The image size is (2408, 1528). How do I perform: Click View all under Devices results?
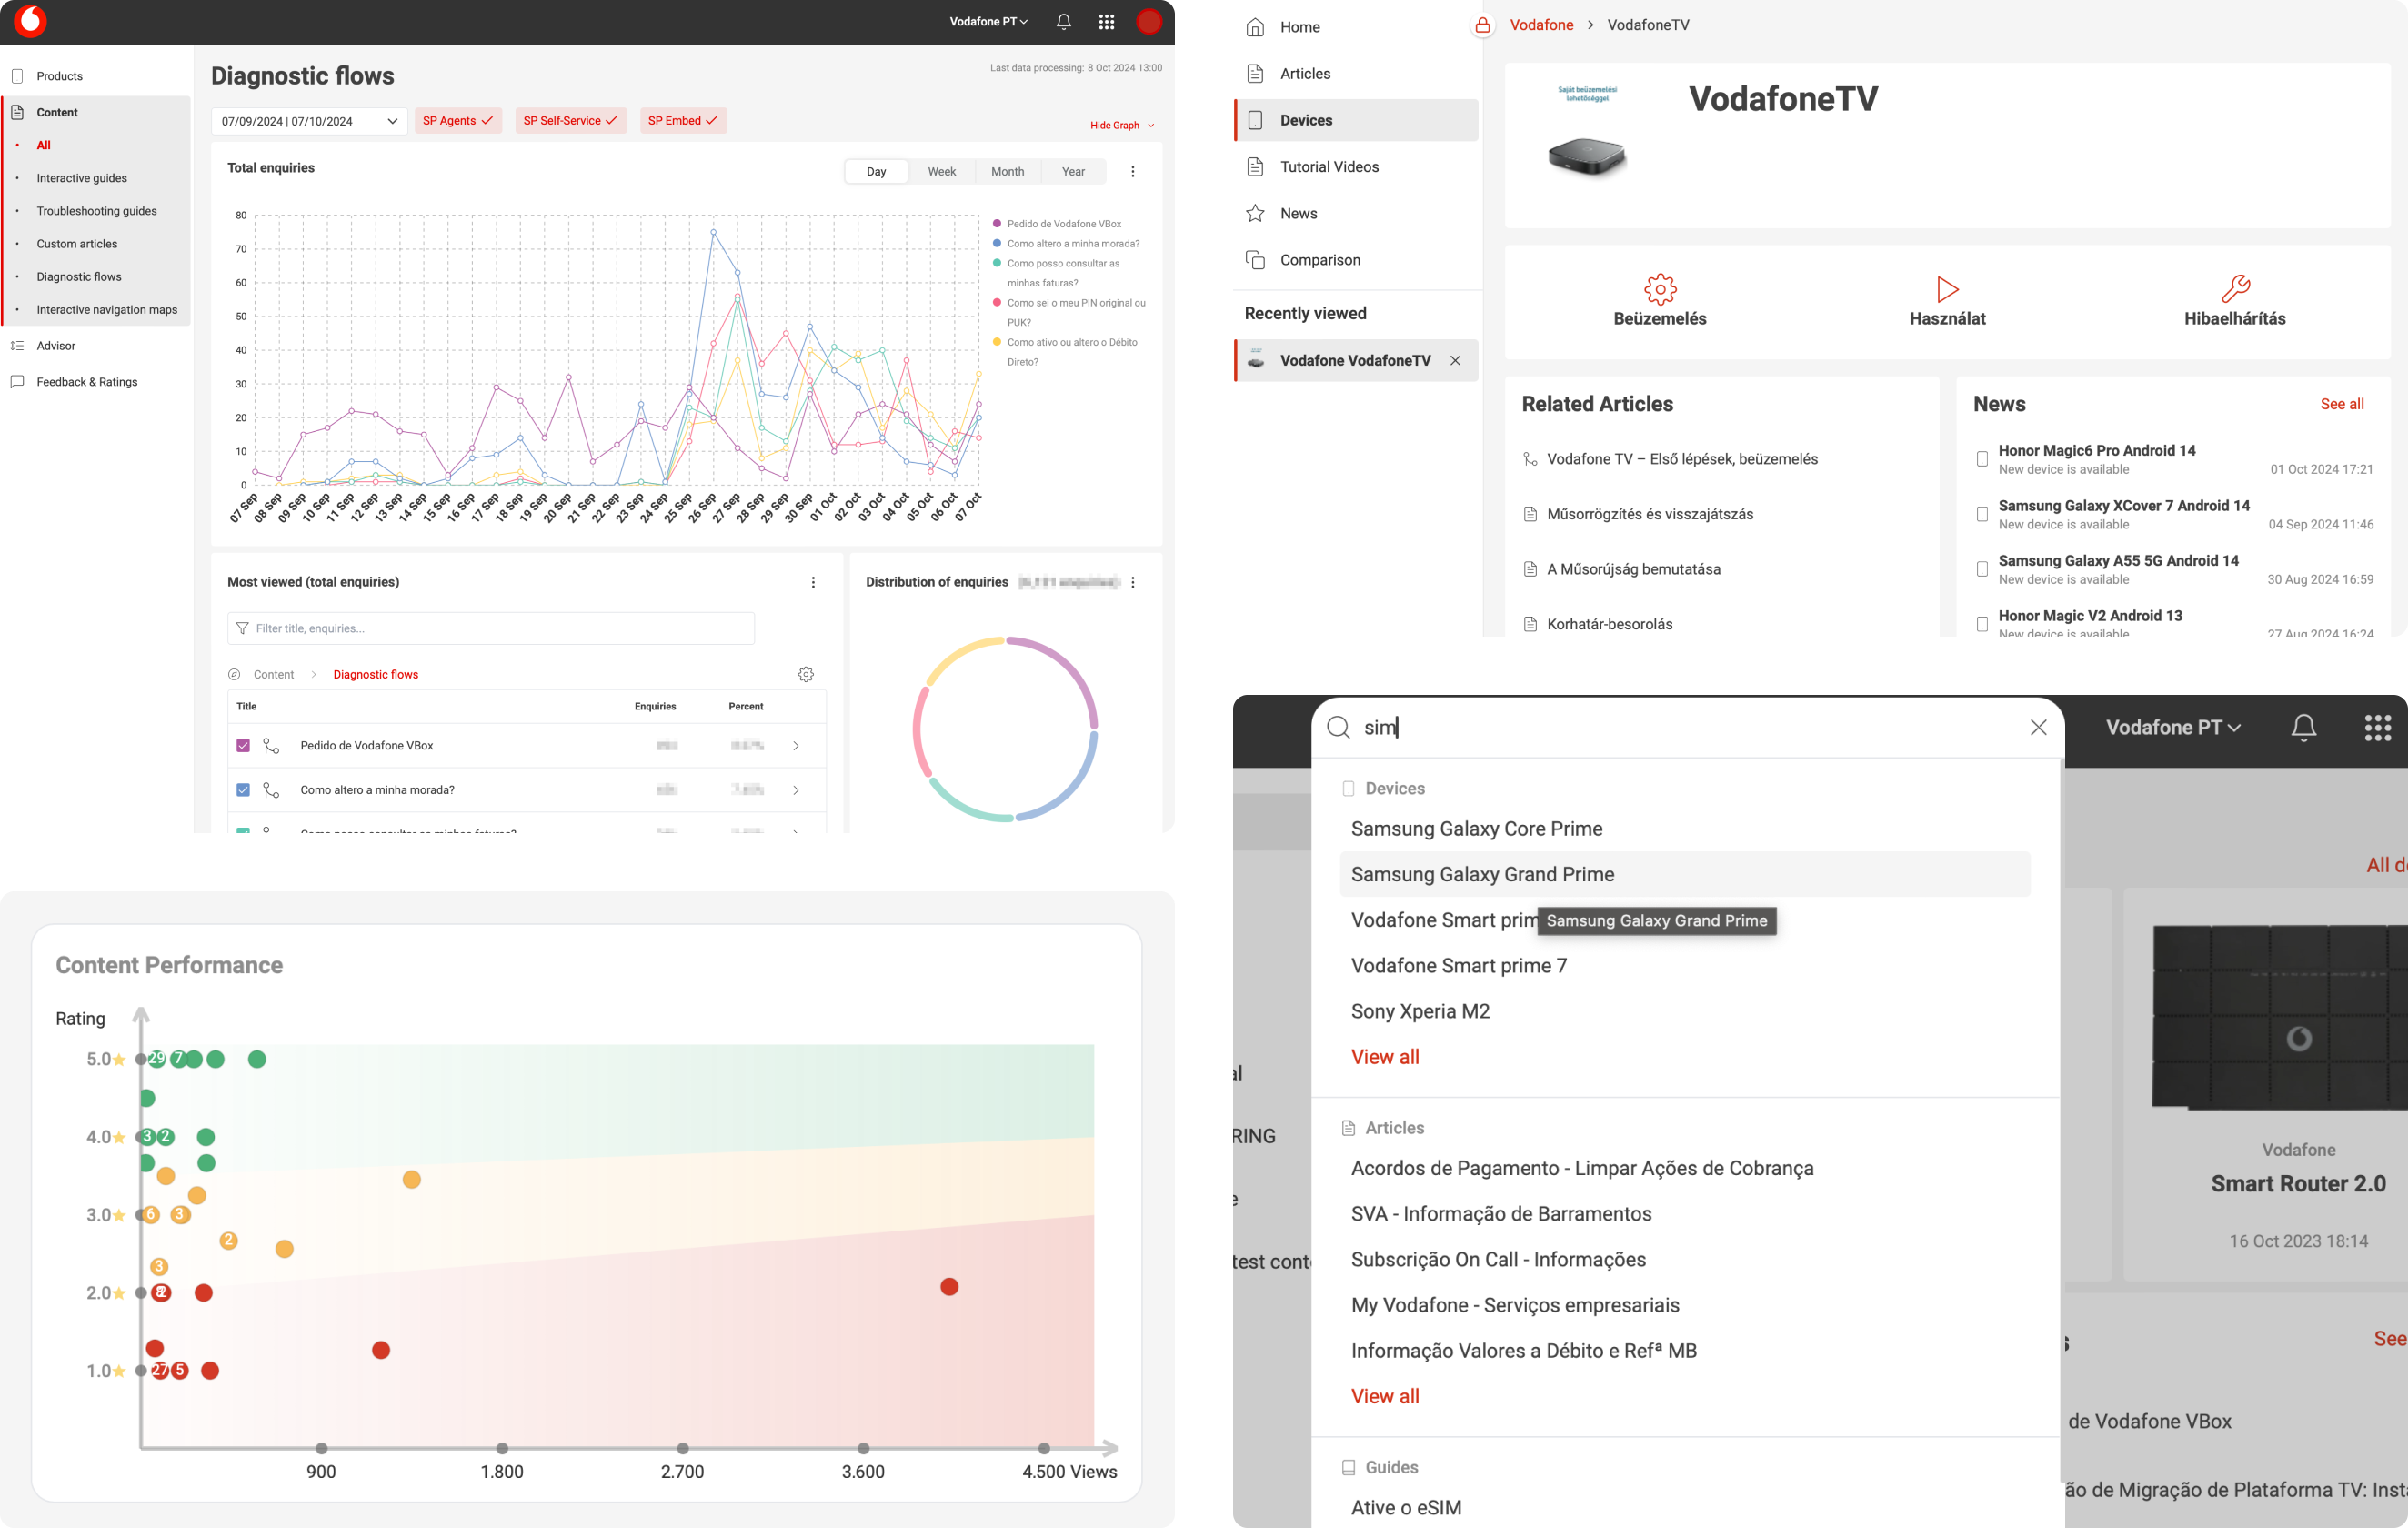pos(1384,1056)
